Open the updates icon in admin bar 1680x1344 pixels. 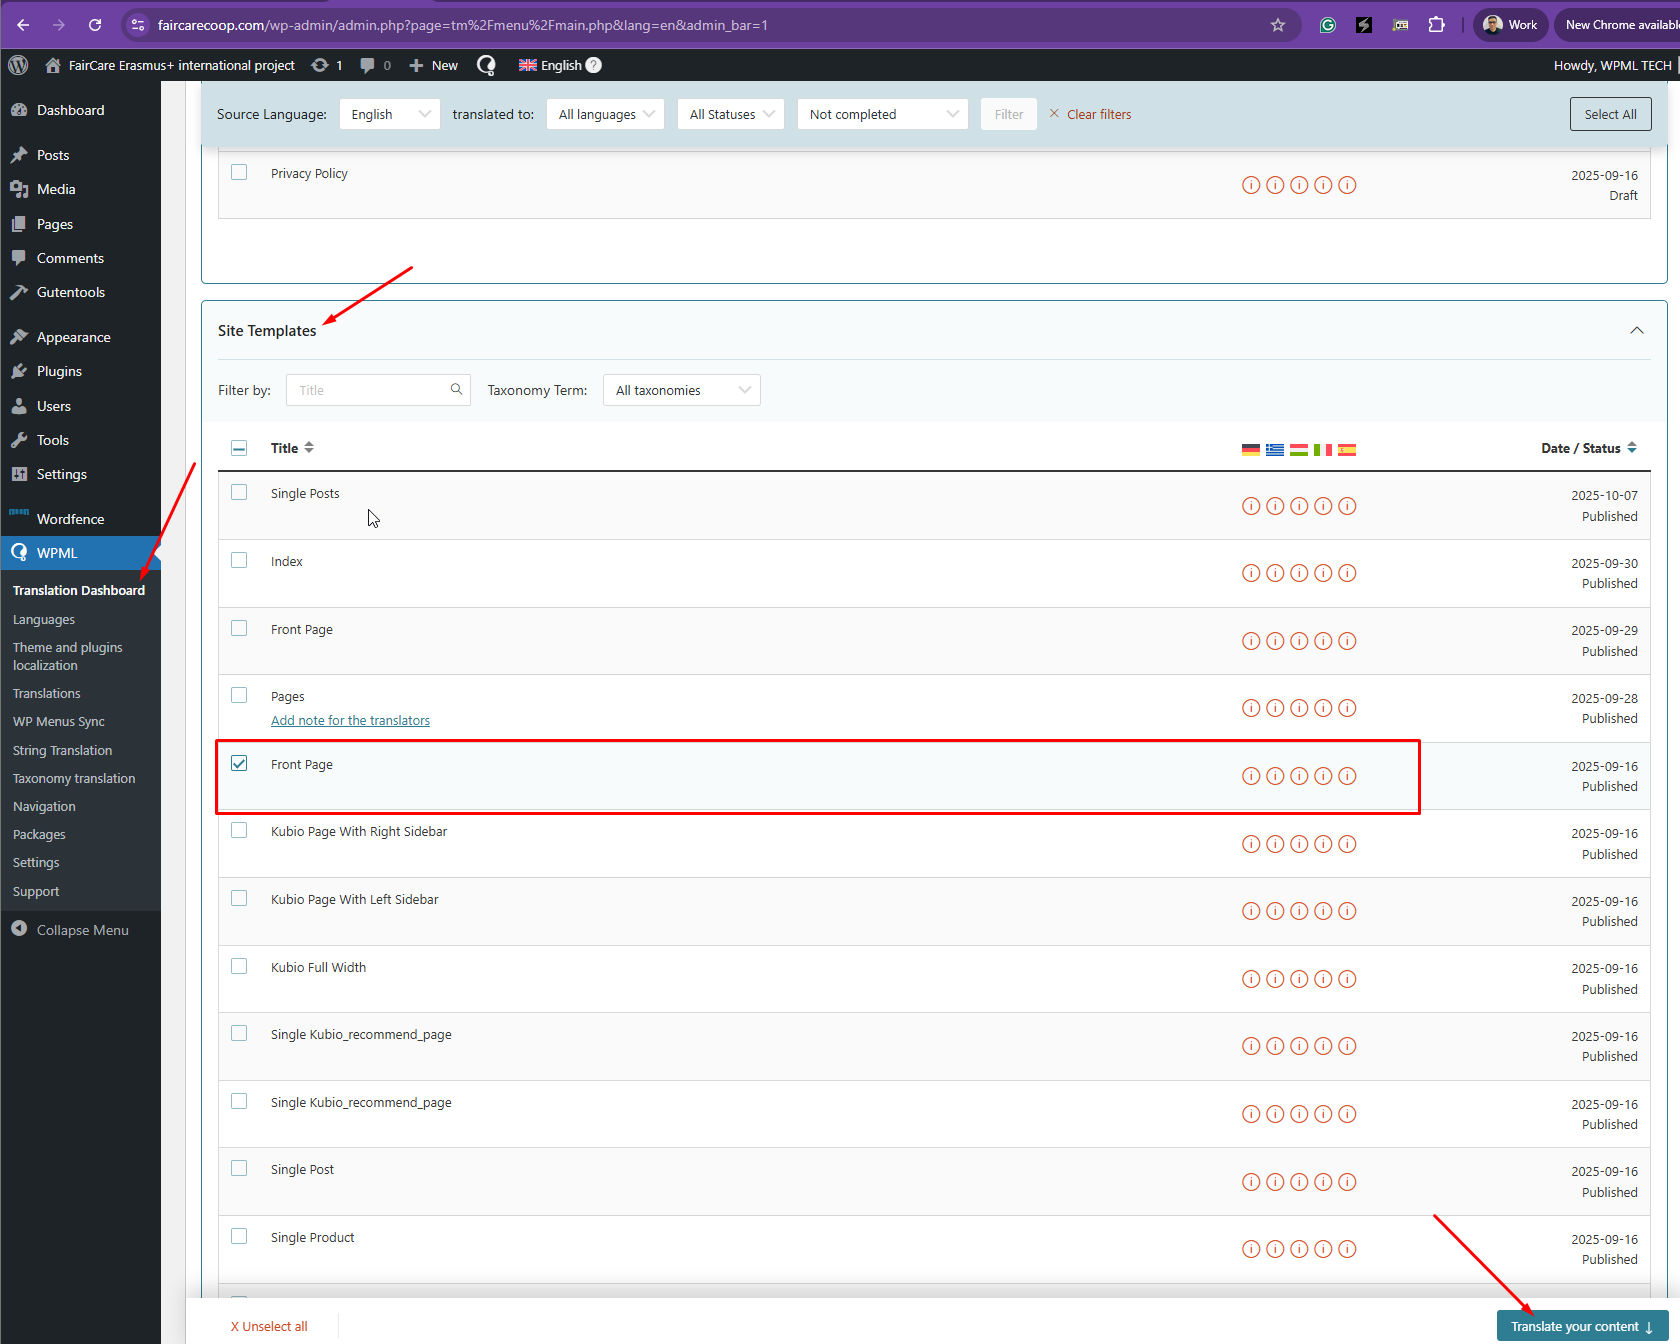(320, 65)
